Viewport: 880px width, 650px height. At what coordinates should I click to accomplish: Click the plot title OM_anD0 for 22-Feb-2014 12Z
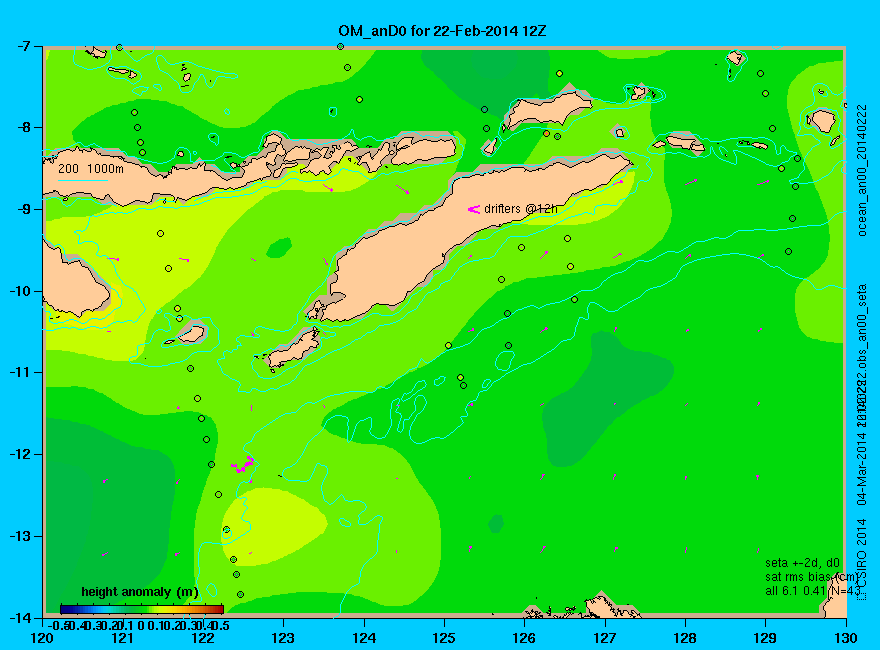442,31
